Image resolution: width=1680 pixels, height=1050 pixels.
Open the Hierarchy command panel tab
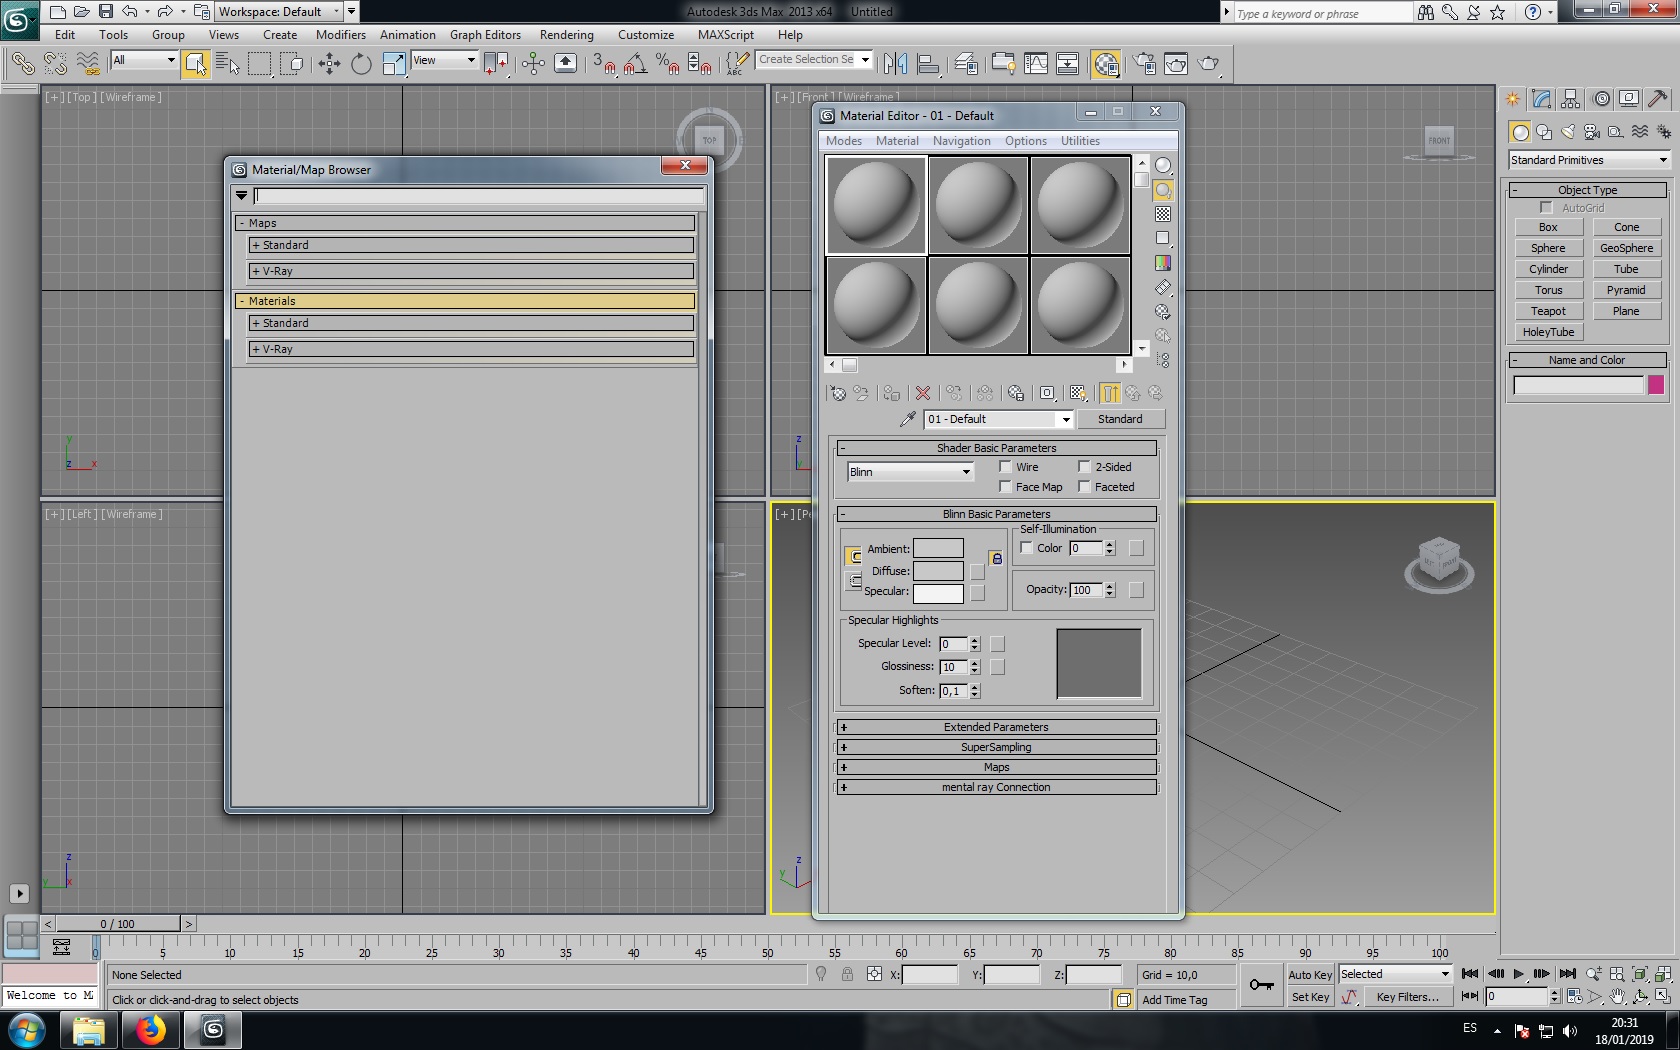click(1571, 98)
